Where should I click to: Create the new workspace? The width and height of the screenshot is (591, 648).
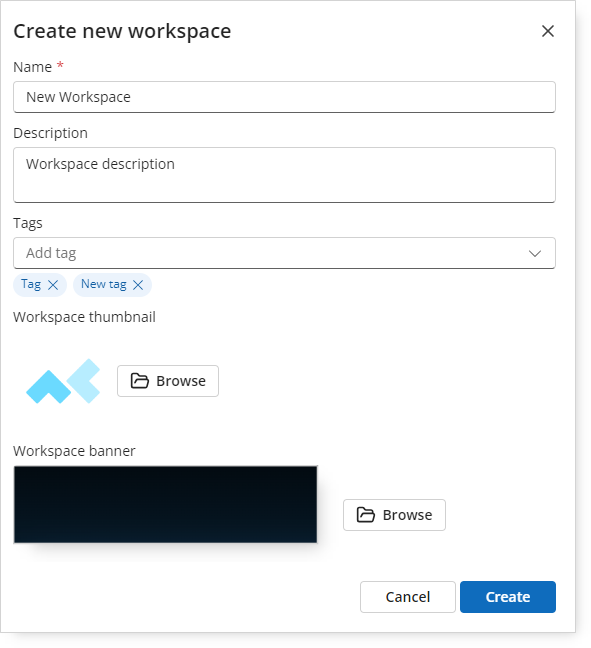tap(508, 597)
